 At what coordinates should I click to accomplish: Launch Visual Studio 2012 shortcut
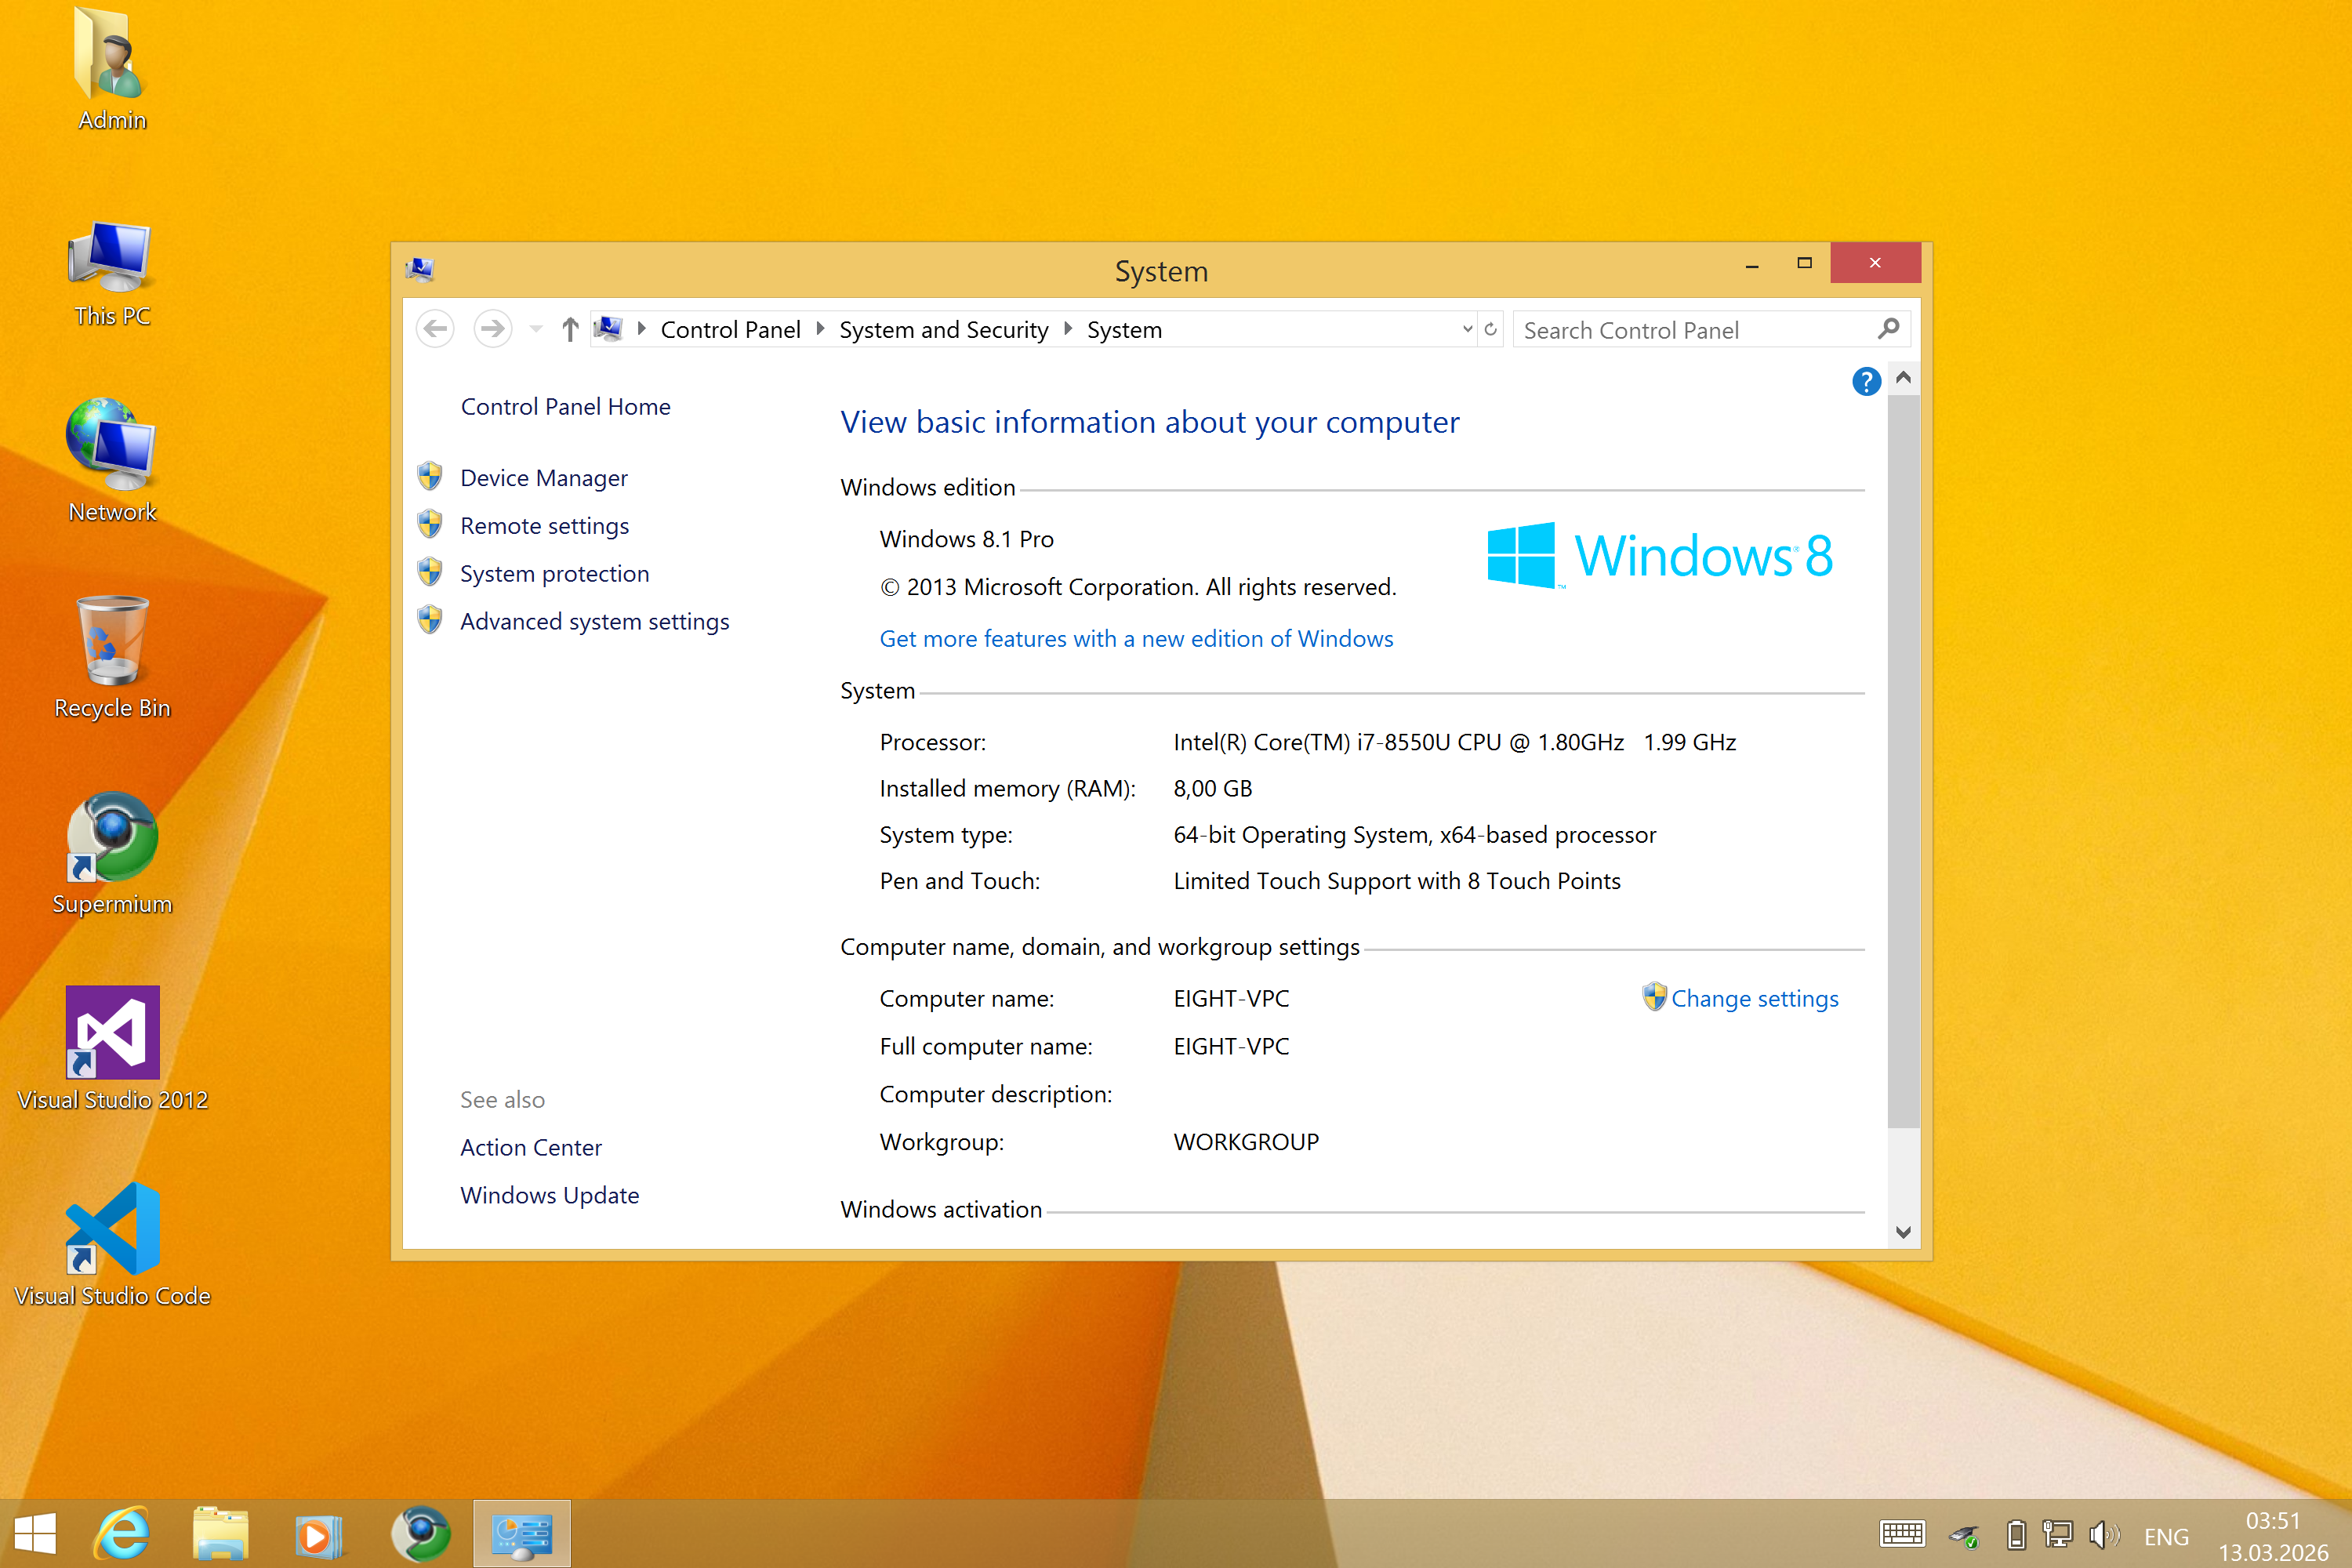[112, 1049]
